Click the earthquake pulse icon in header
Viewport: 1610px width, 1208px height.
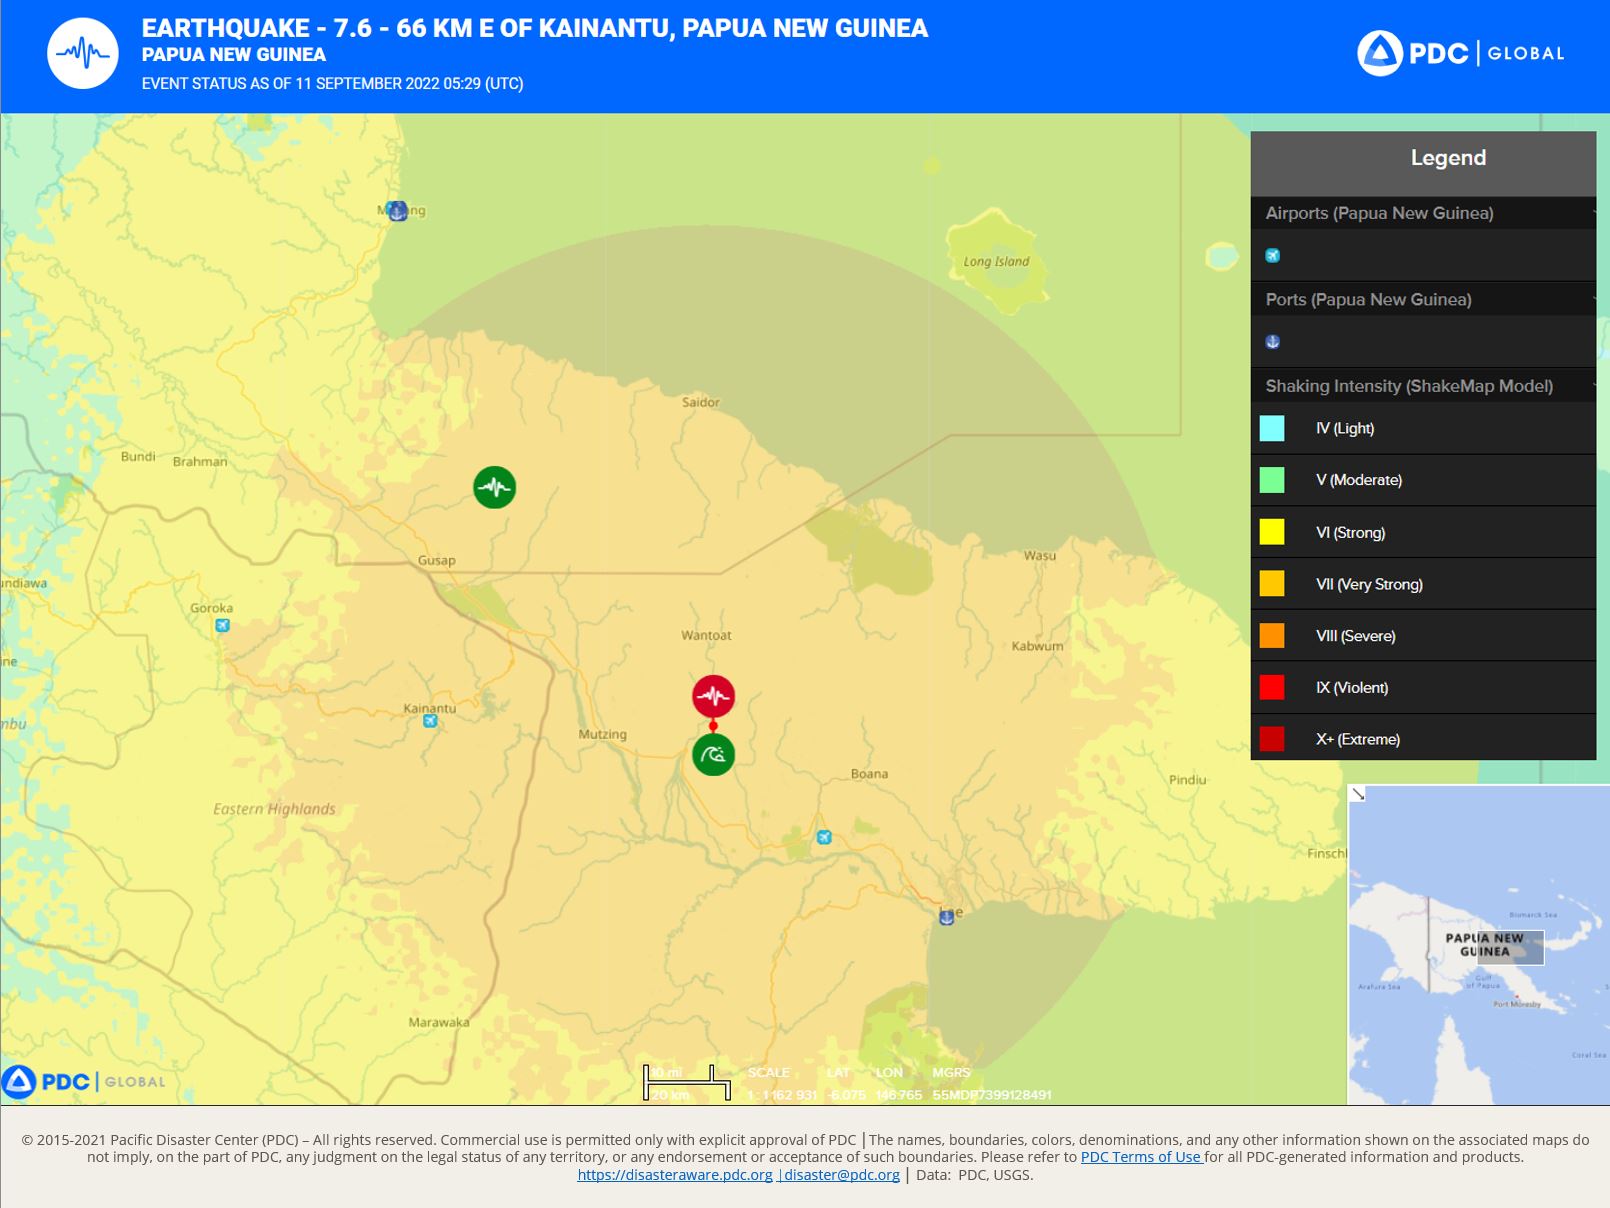point(83,53)
